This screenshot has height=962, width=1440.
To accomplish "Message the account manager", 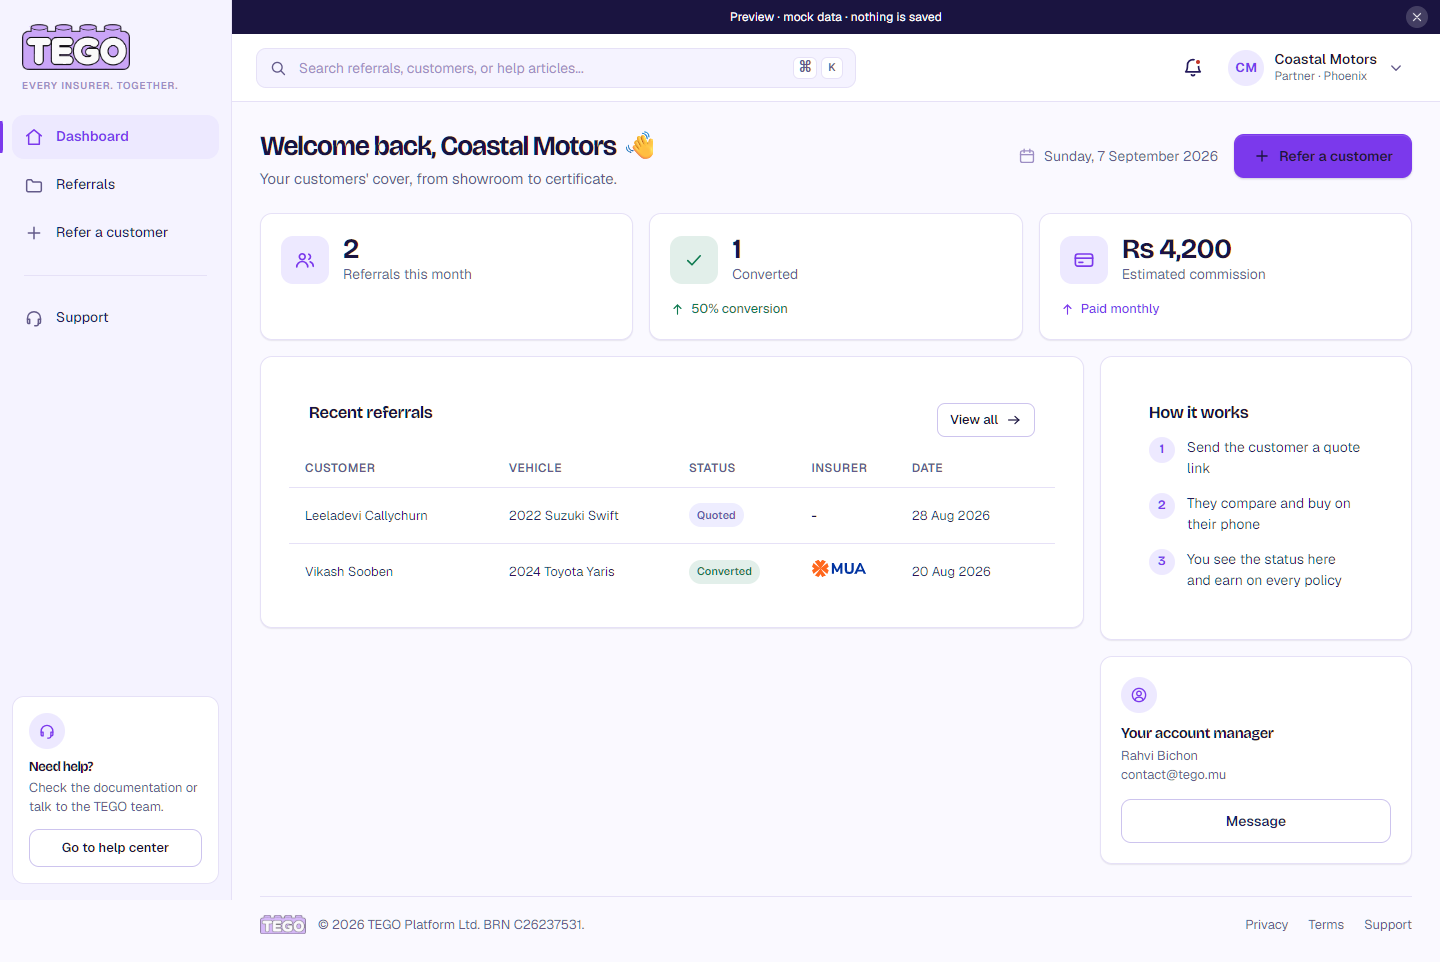I will [x=1256, y=821].
